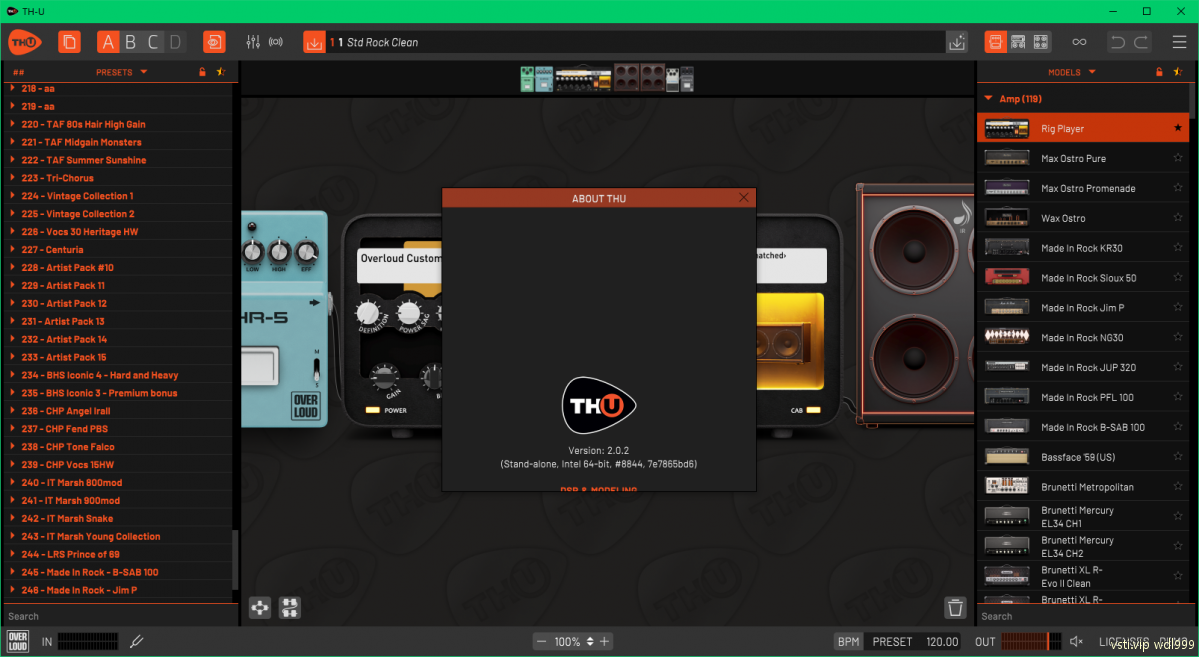Favorite the Made In Rock KR30 star
This screenshot has width=1199, height=657.
pyautogui.click(x=1178, y=248)
